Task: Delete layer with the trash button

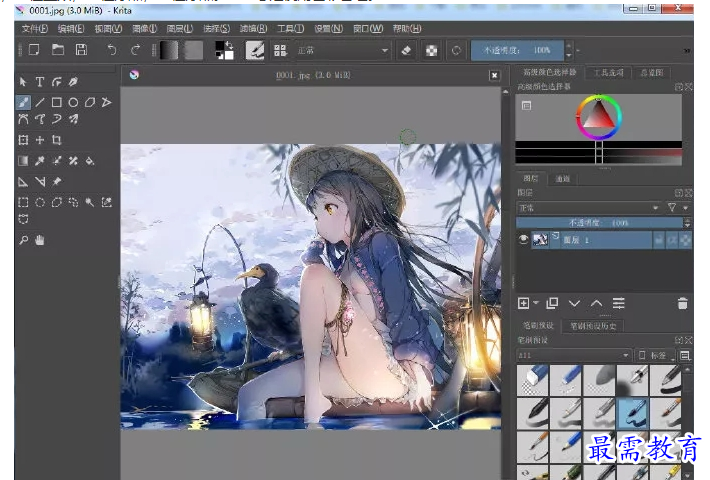Action: tap(683, 303)
